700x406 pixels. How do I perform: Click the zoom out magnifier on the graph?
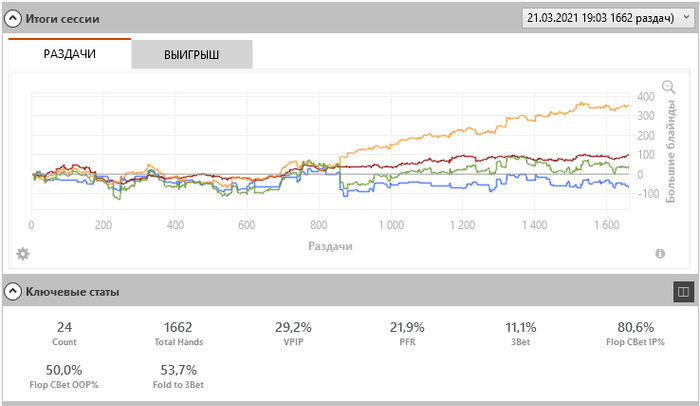[669, 87]
